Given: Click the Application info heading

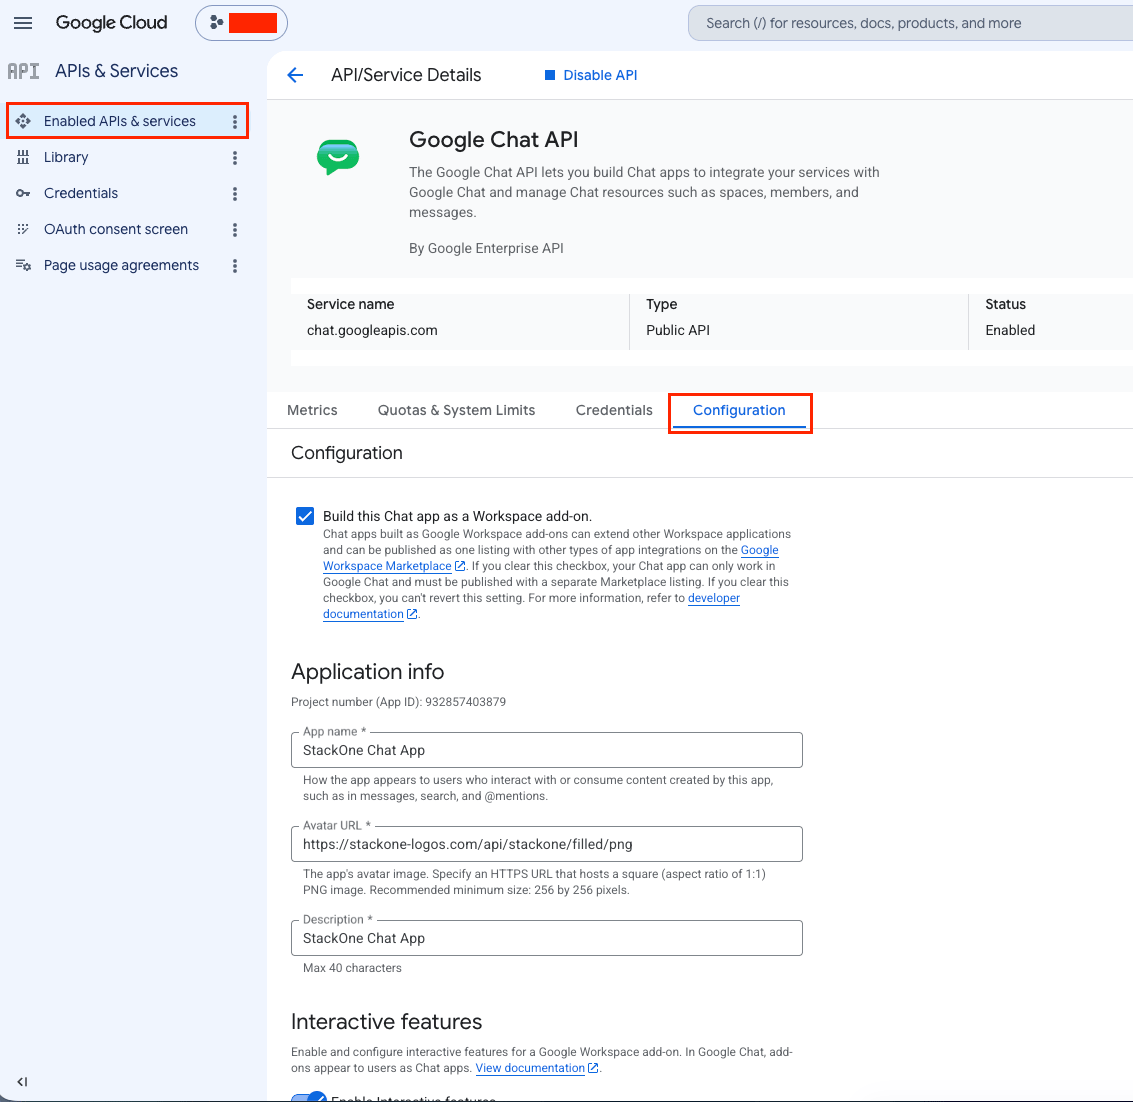Looking at the screenshot, I should point(367,671).
